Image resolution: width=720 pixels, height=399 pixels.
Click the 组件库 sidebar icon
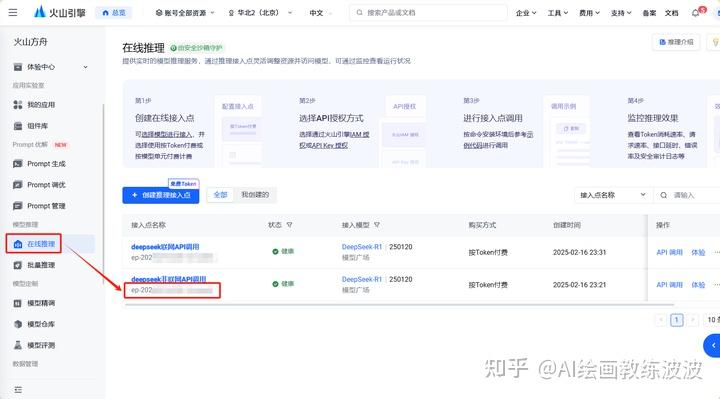click(x=18, y=126)
